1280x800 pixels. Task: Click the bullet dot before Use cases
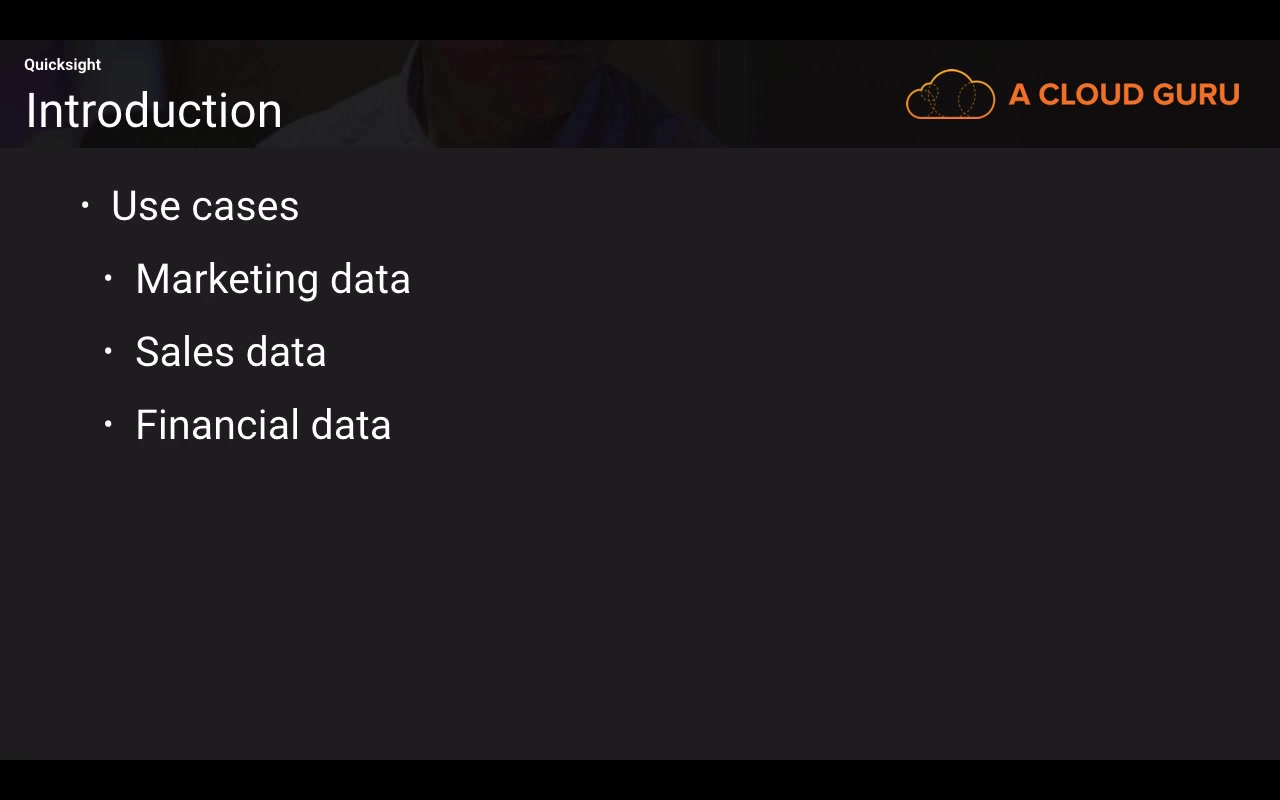pos(85,206)
